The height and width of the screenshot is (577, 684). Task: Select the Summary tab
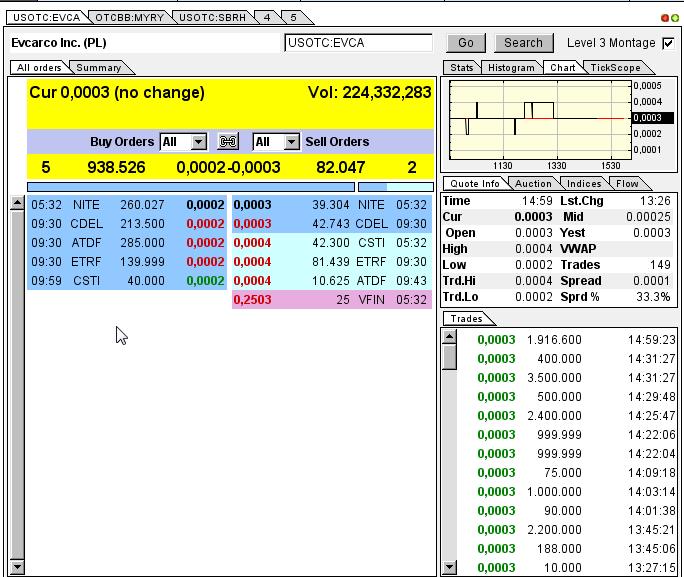click(99, 68)
